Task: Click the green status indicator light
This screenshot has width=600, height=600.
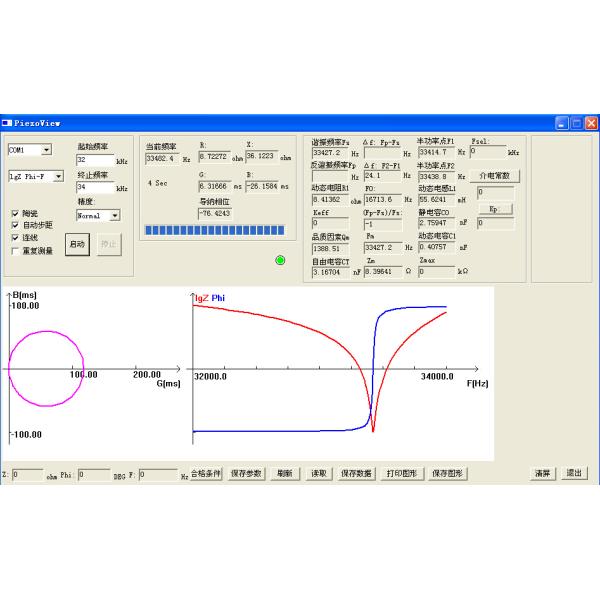Action: click(x=280, y=260)
